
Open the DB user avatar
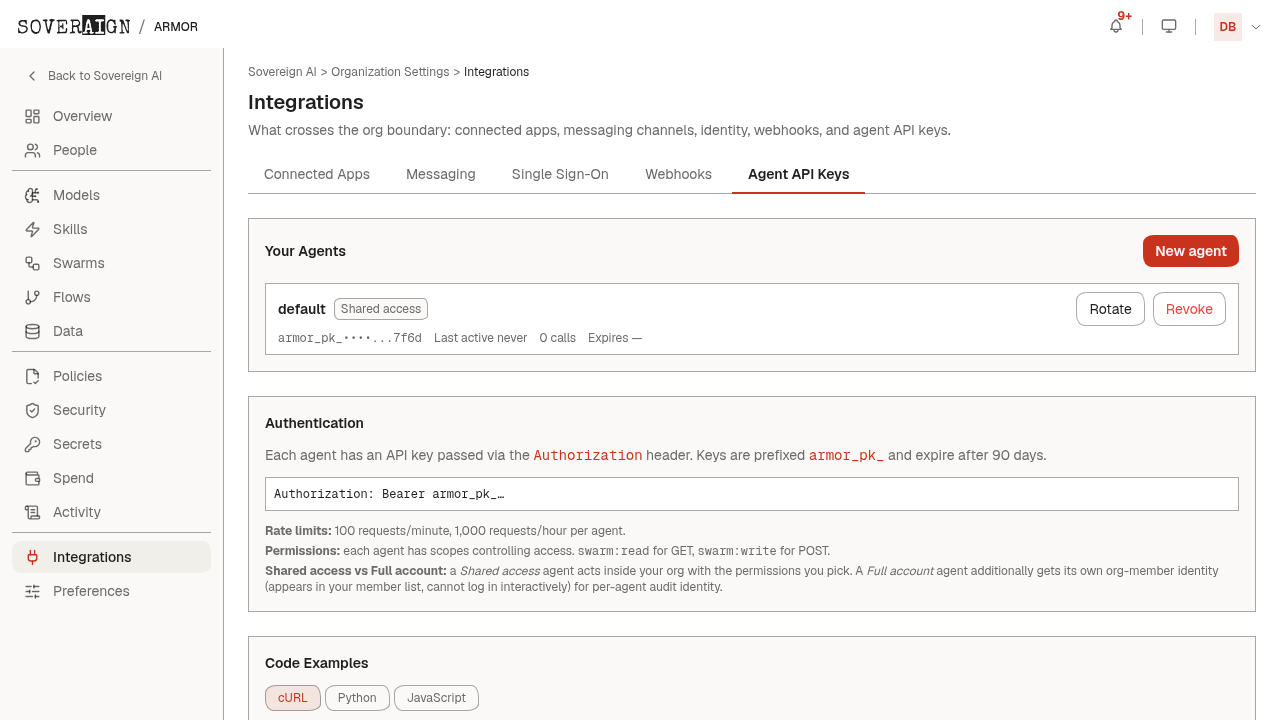pyautogui.click(x=1228, y=27)
